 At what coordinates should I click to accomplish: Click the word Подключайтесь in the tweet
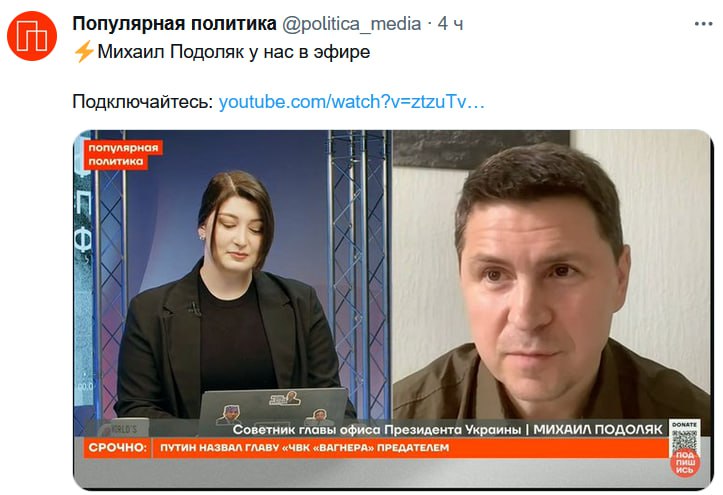(142, 101)
